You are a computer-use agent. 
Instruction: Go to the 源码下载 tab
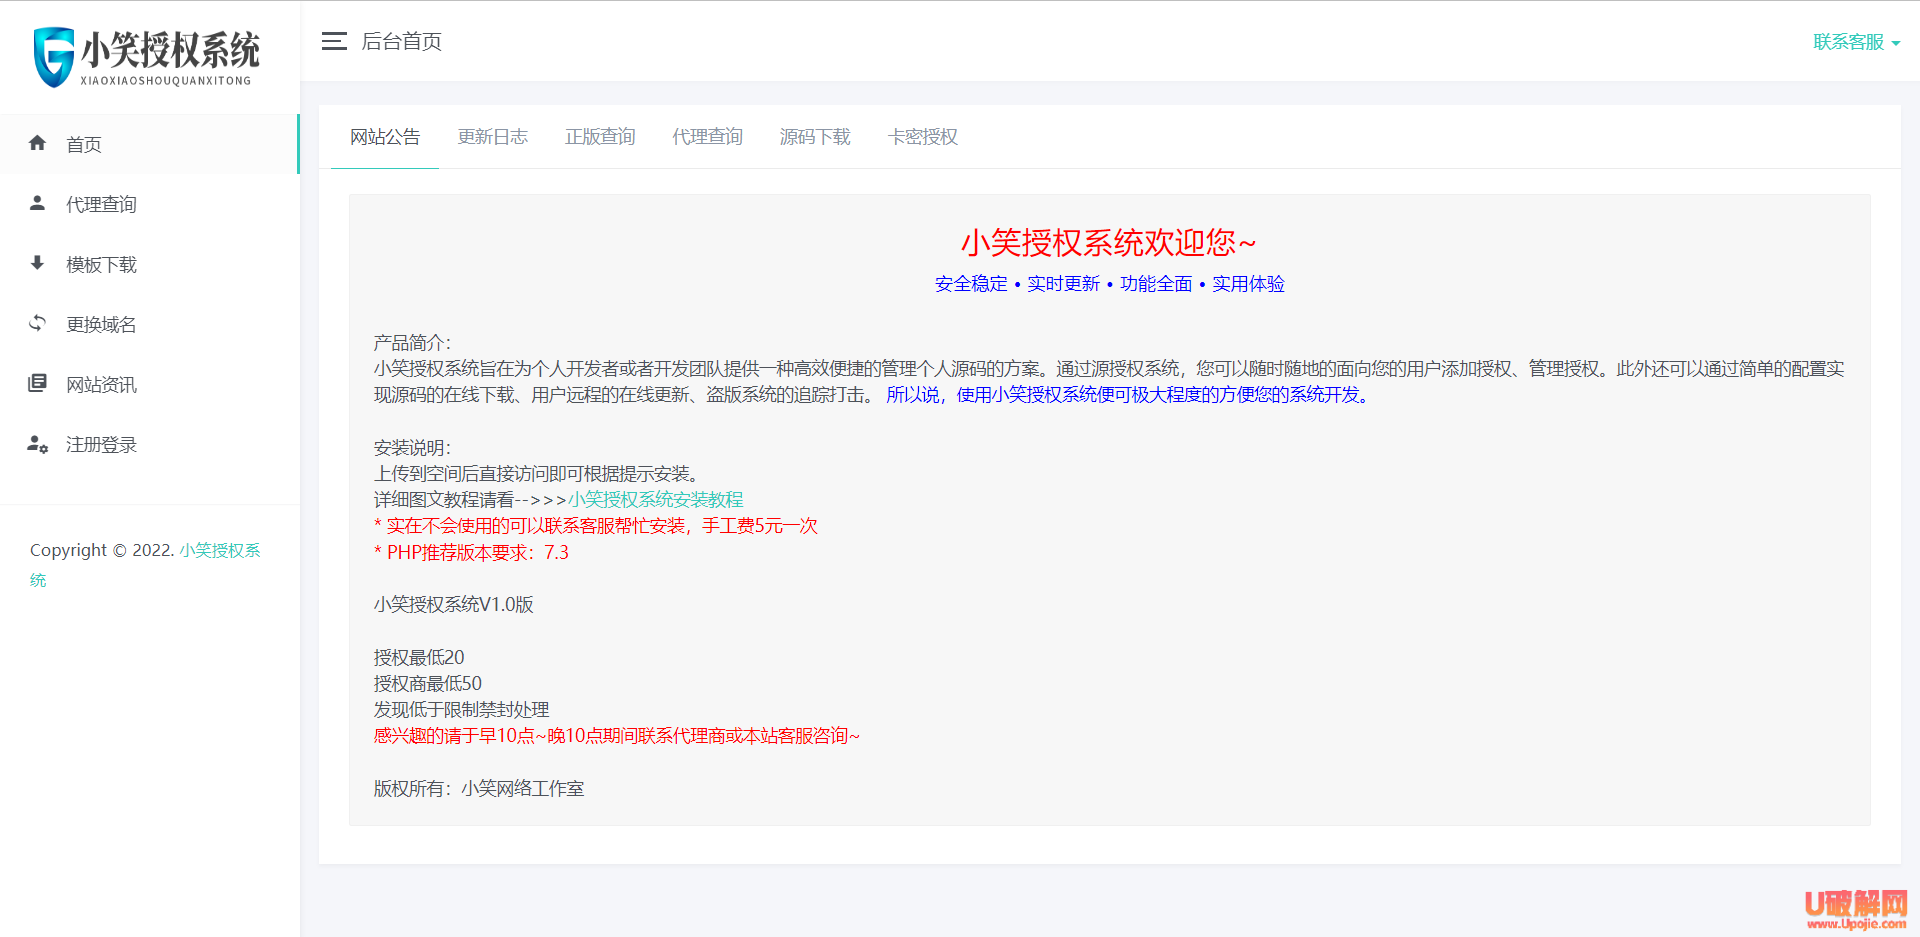point(815,137)
